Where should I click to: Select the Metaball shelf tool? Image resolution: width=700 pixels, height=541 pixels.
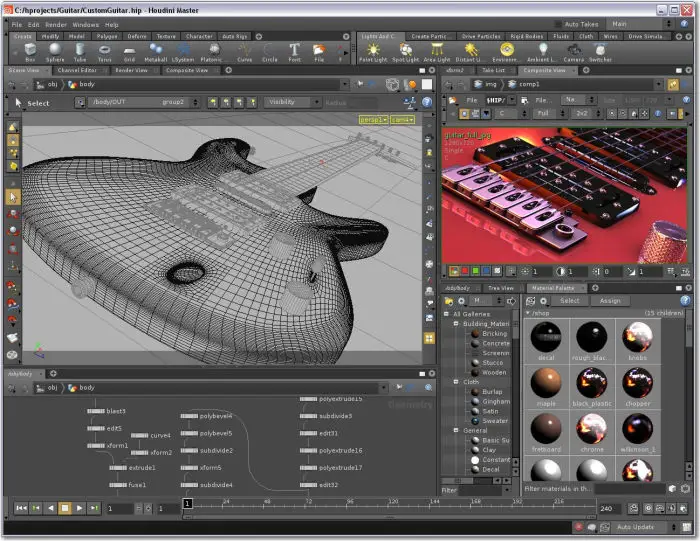coord(155,52)
